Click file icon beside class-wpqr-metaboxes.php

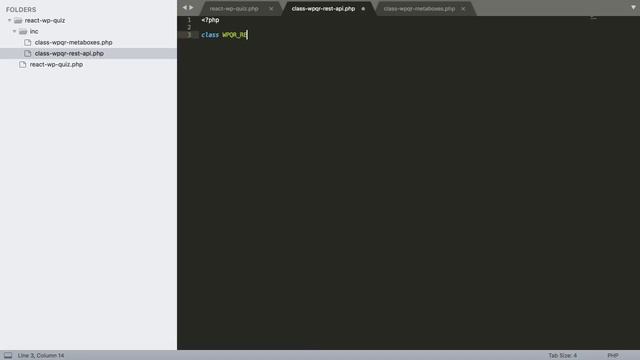27,42
